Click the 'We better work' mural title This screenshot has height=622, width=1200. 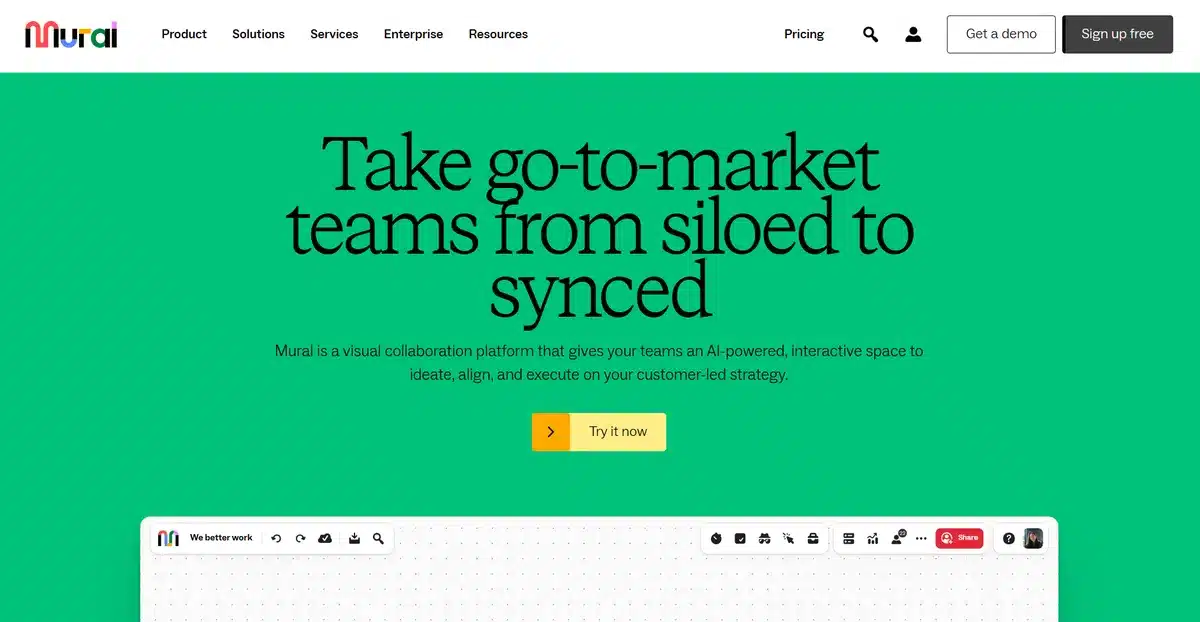click(x=221, y=538)
